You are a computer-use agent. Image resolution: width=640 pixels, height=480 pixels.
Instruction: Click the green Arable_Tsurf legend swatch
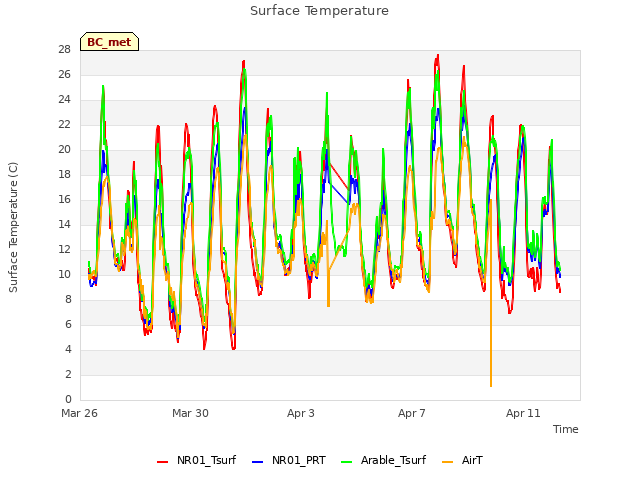[x=347, y=462]
